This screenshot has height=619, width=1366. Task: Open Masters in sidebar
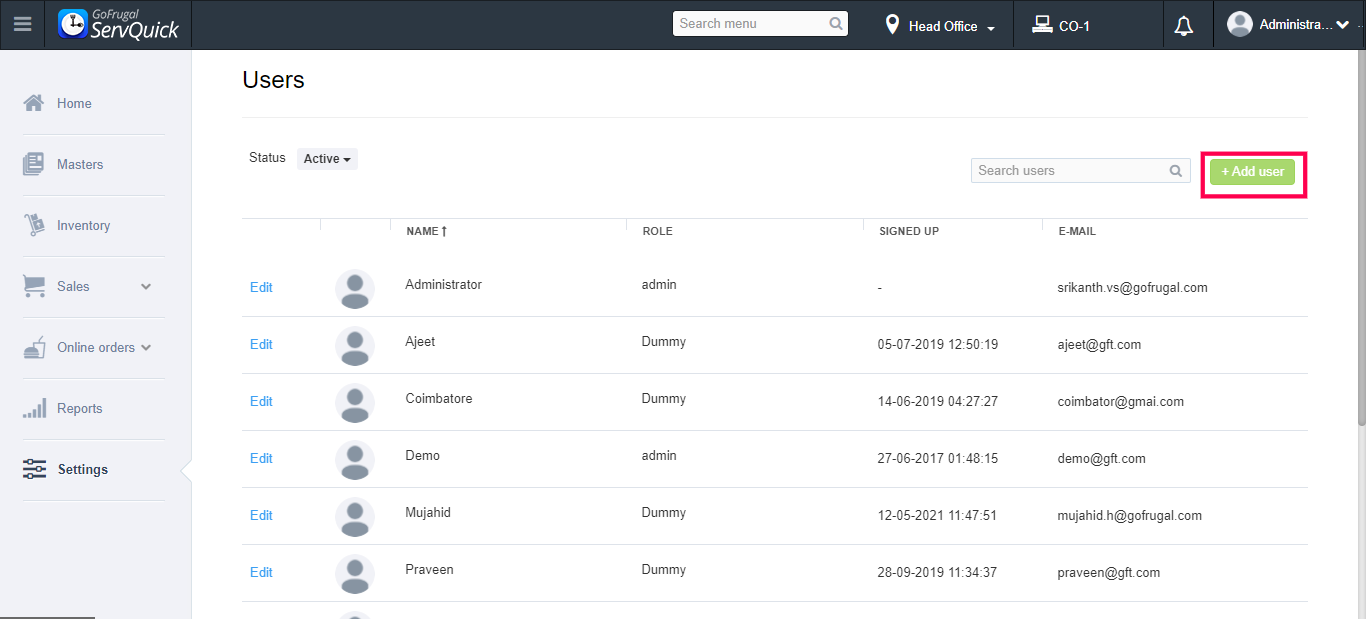click(x=80, y=164)
